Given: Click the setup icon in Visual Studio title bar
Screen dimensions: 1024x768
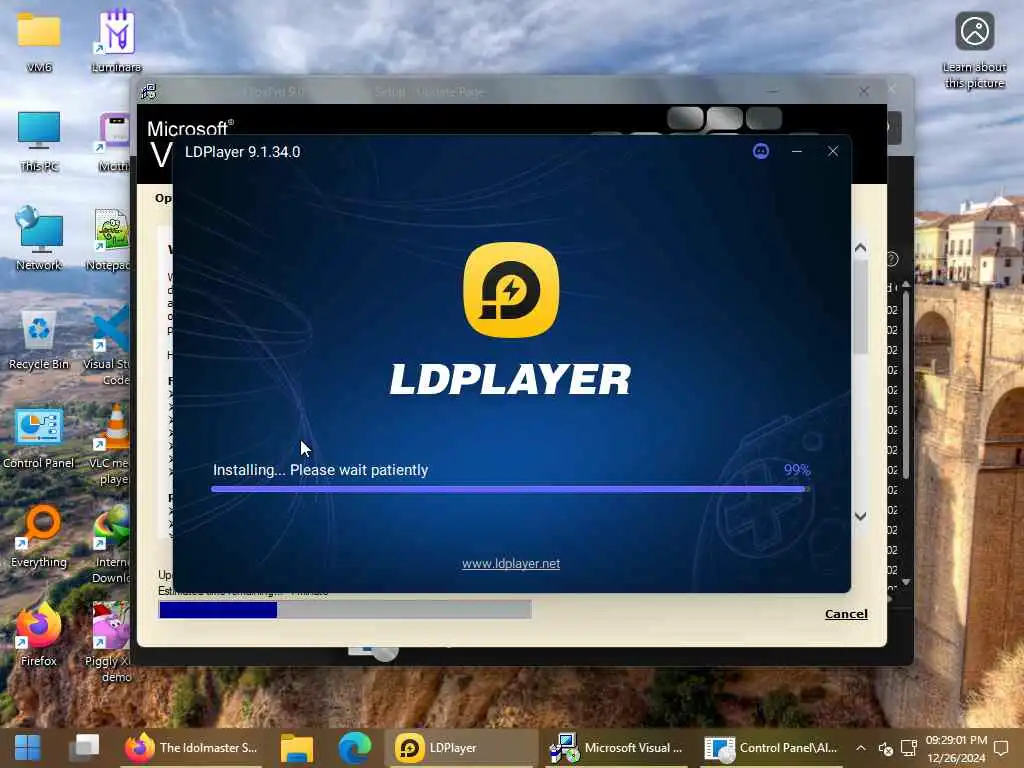Looking at the screenshot, I should point(149,91).
